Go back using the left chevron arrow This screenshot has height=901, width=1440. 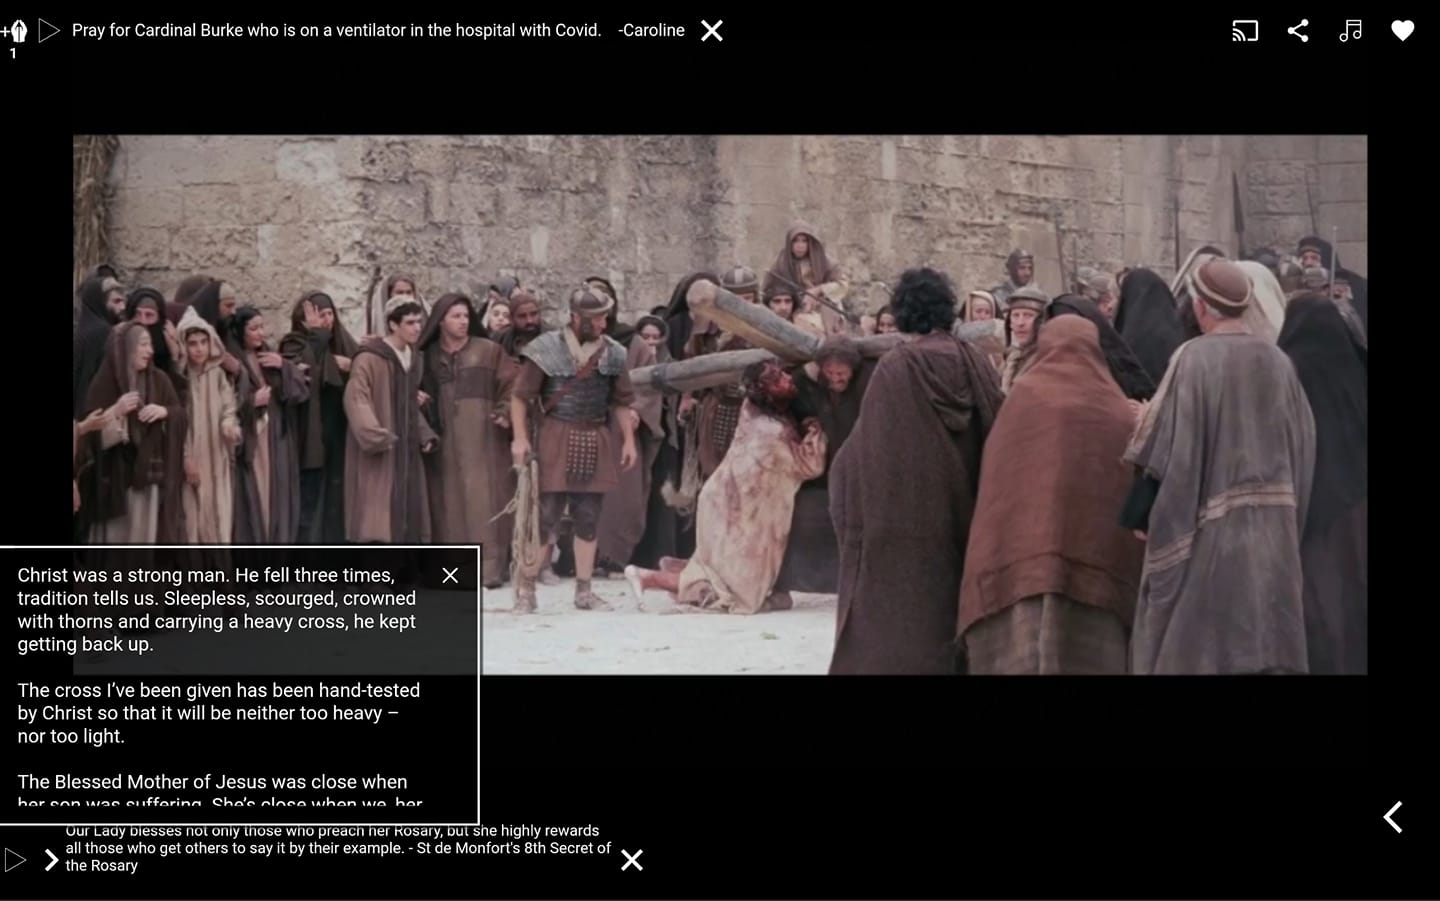point(1392,817)
